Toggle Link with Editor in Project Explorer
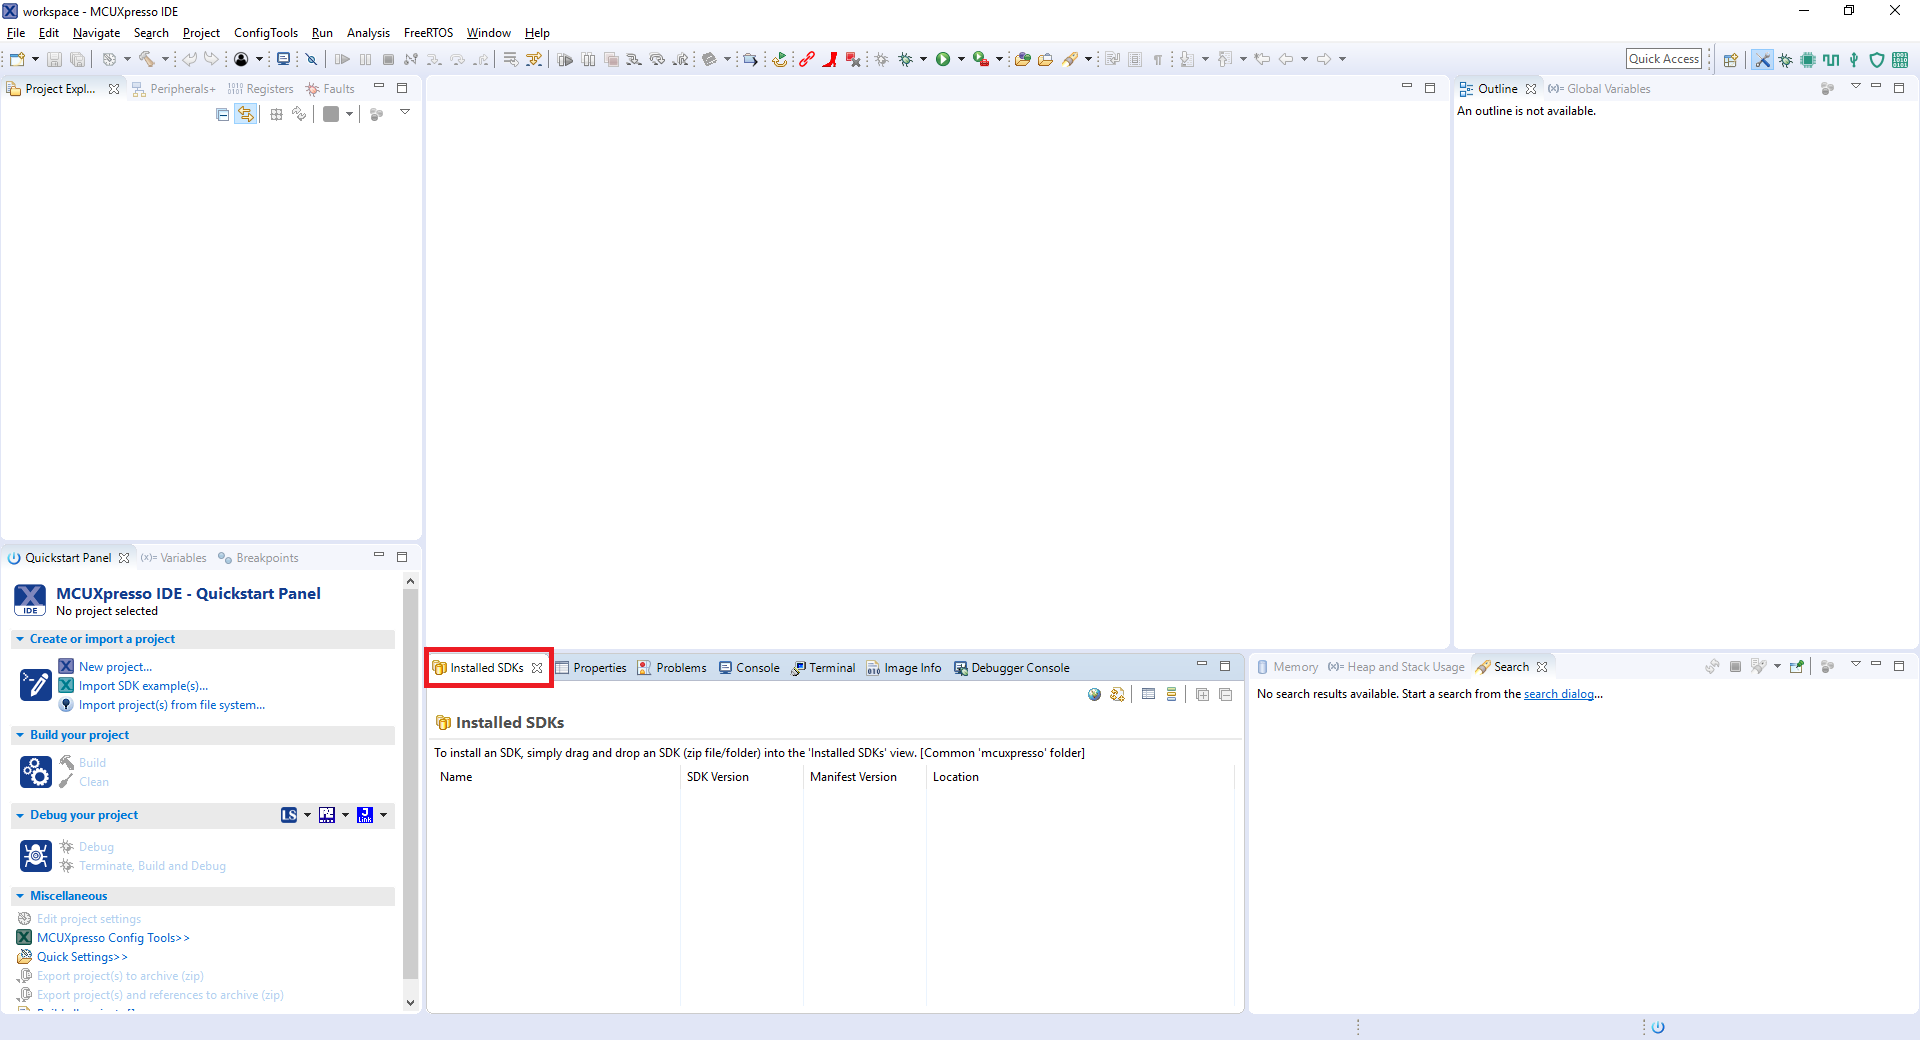 click(x=246, y=115)
